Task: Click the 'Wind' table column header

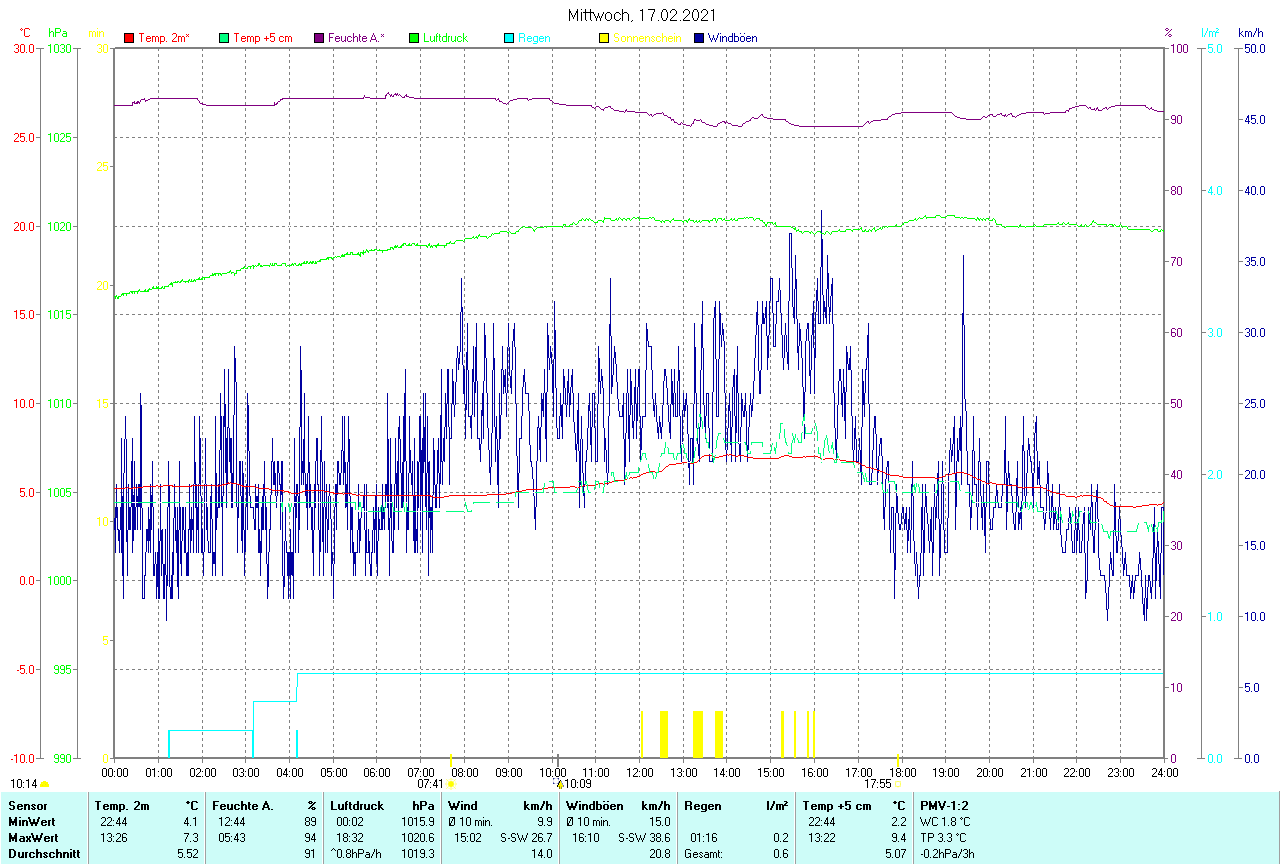Action: click(463, 805)
